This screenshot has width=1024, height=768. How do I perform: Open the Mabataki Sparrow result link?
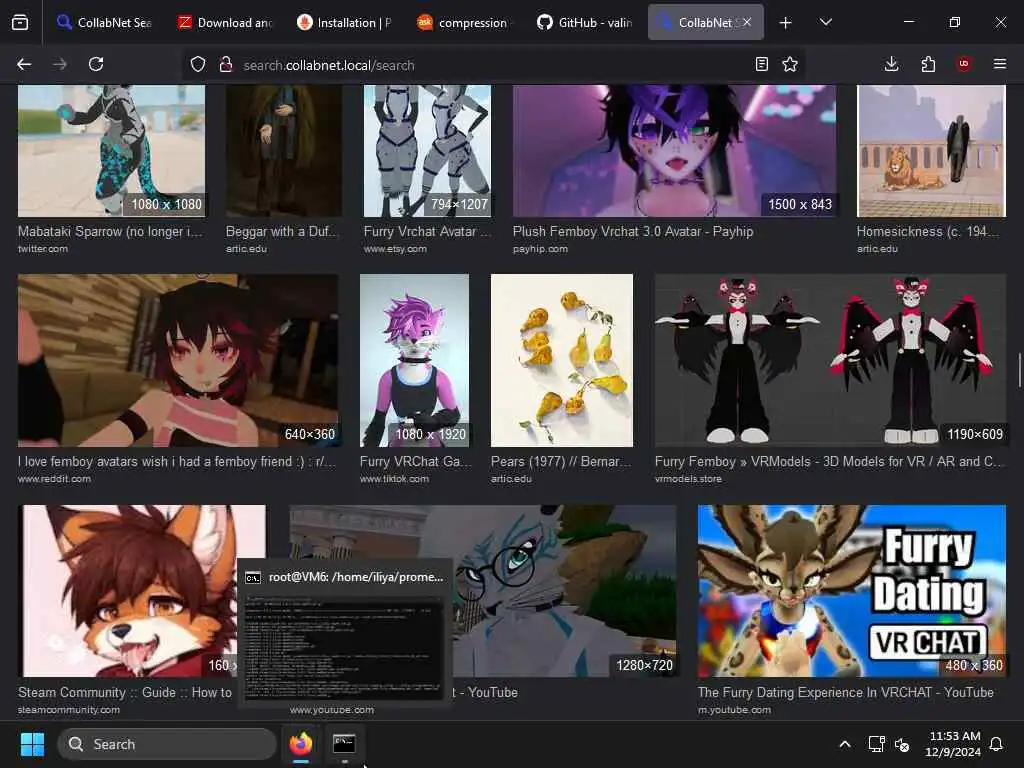[x=110, y=231]
